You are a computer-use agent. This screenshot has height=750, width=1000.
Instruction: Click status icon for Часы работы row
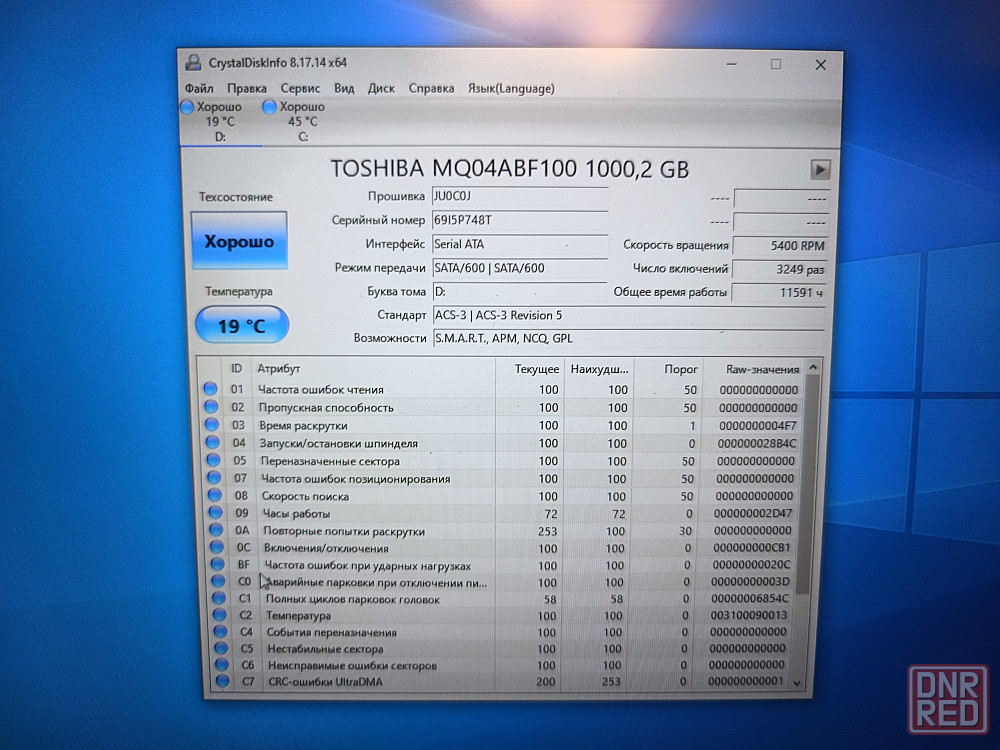click(212, 513)
